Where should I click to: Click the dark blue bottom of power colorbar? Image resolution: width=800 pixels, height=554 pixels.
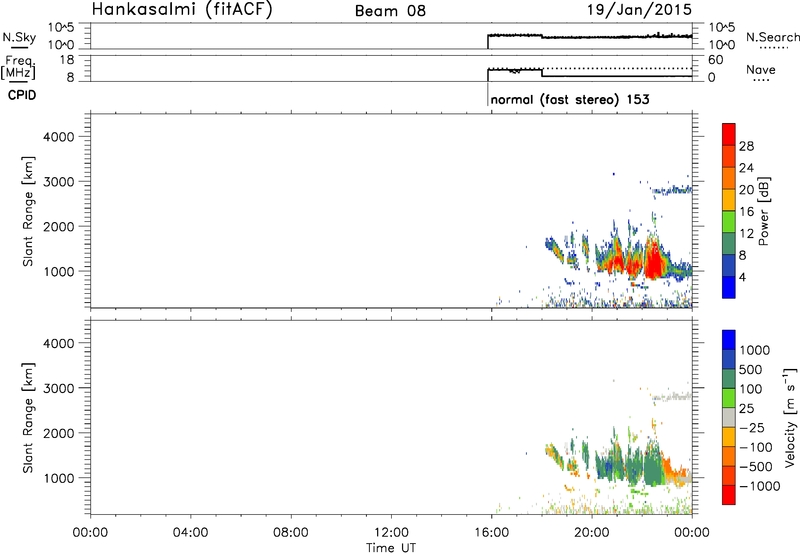(x=729, y=287)
